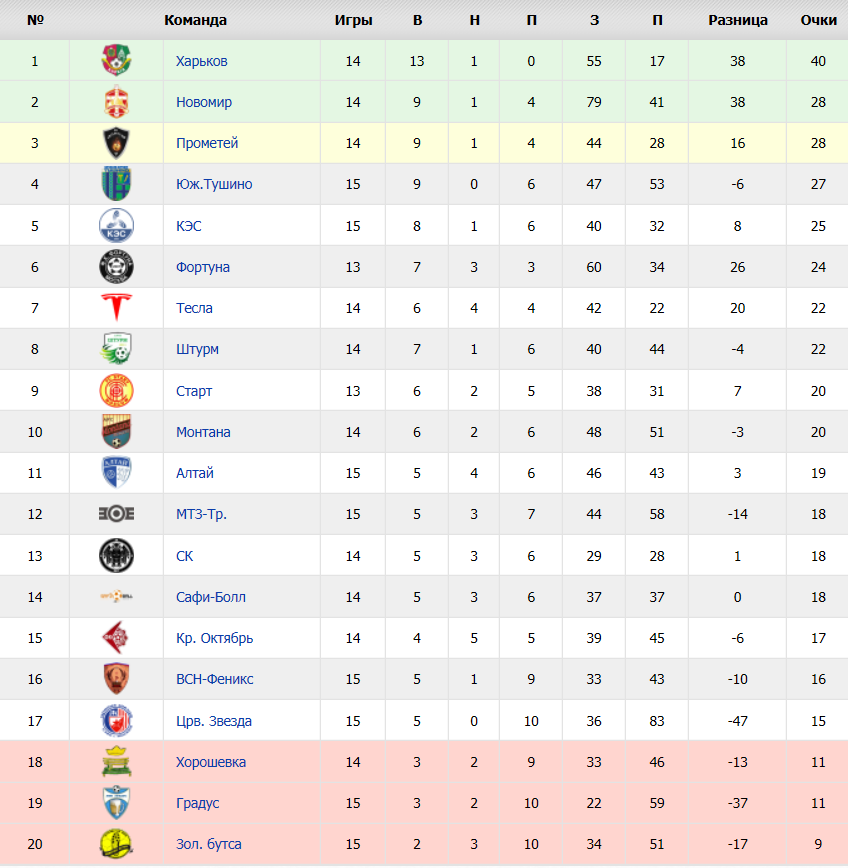
Task: Open the Юж.Тушино team link
Action: [x=214, y=184]
